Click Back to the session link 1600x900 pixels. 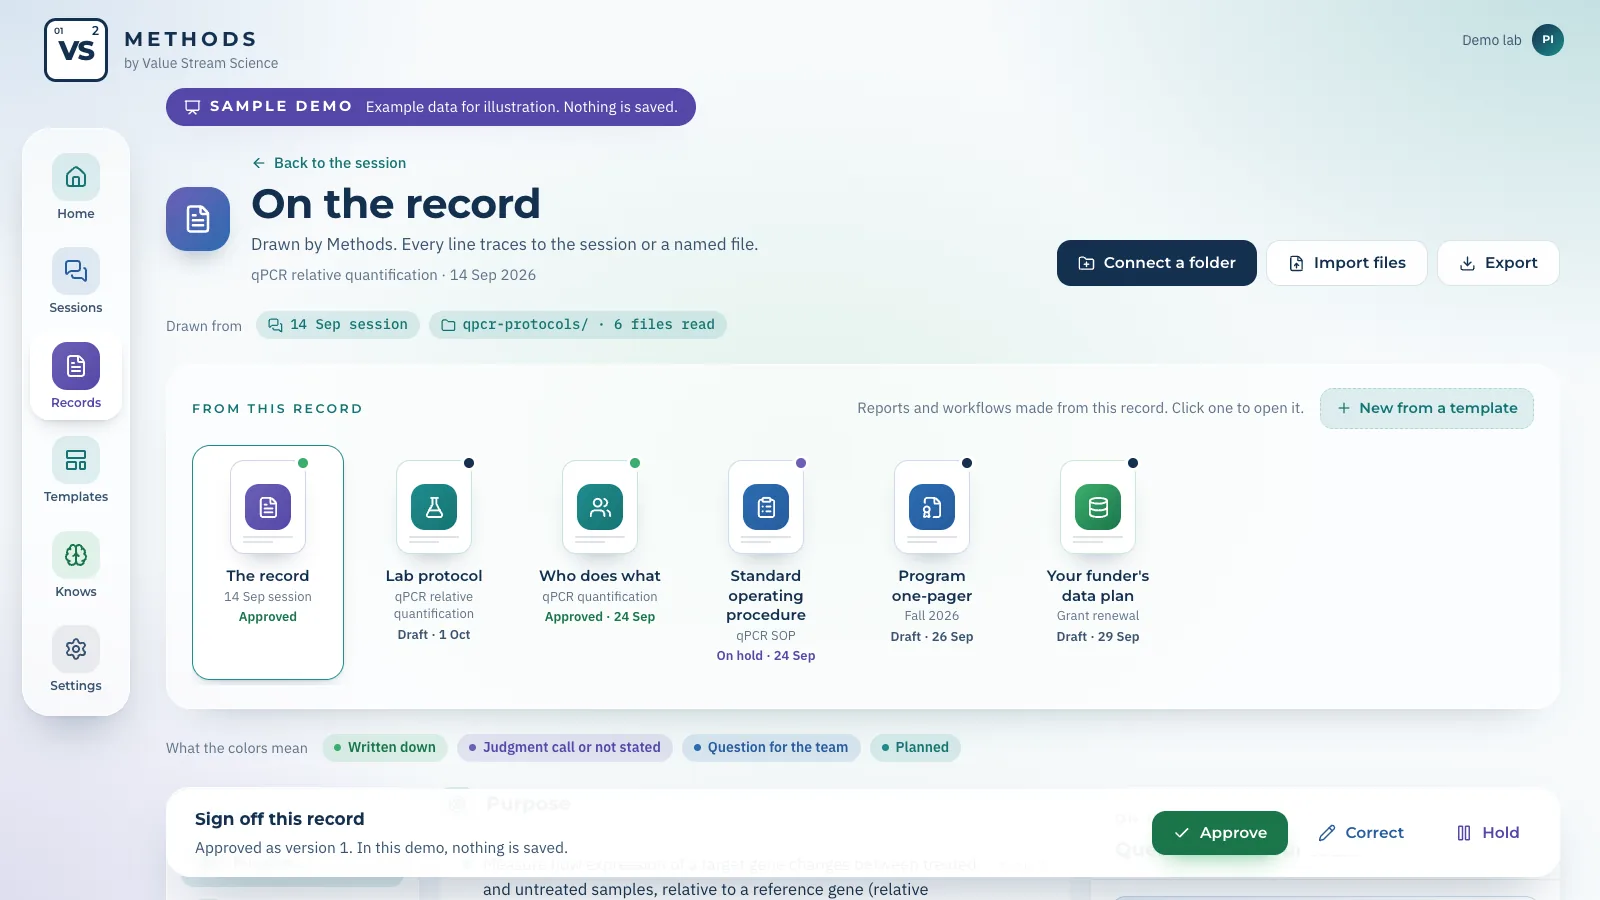[x=329, y=163]
